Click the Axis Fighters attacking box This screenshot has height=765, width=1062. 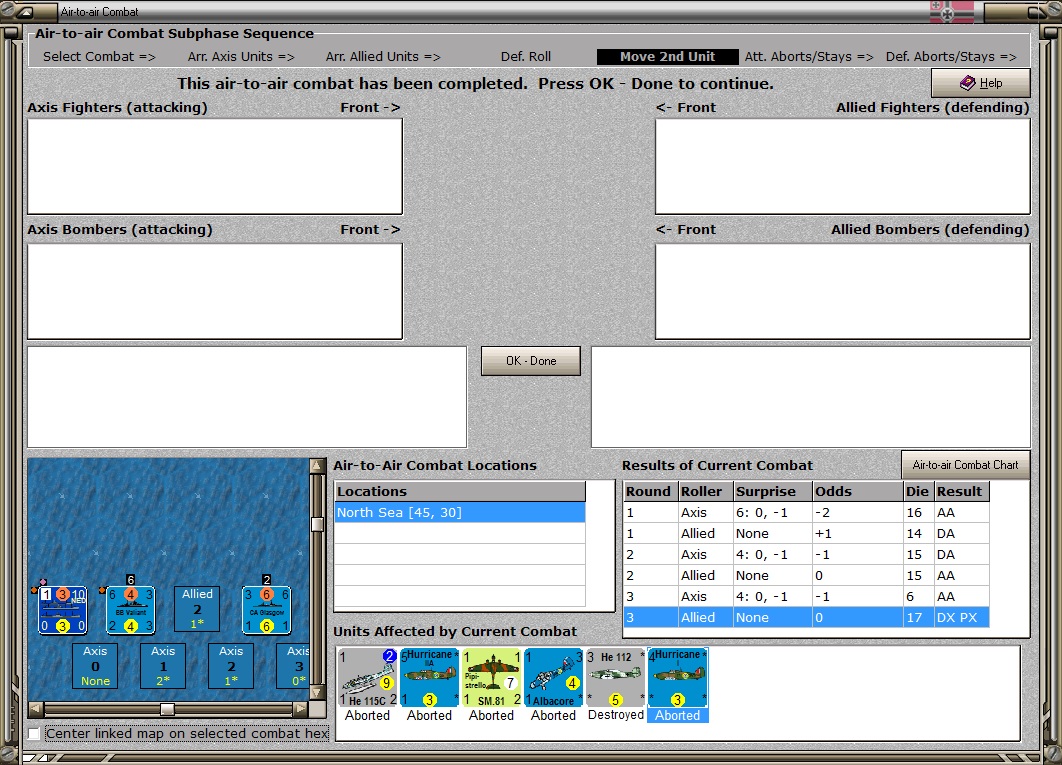point(215,167)
